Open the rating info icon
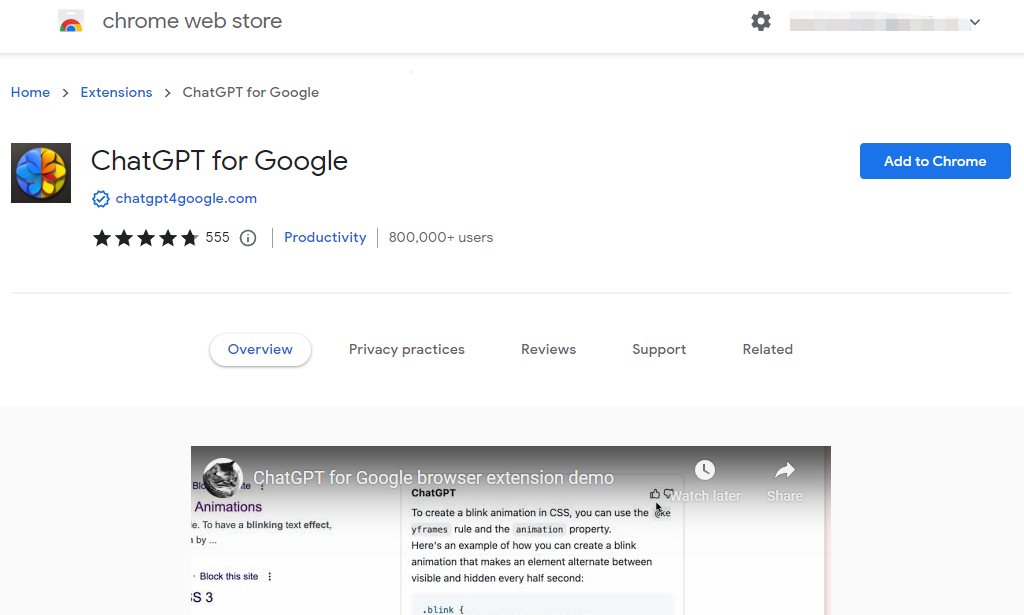The height and width of the screenshot is (615, 1024). pyautogui.click(x=248, y=238)
